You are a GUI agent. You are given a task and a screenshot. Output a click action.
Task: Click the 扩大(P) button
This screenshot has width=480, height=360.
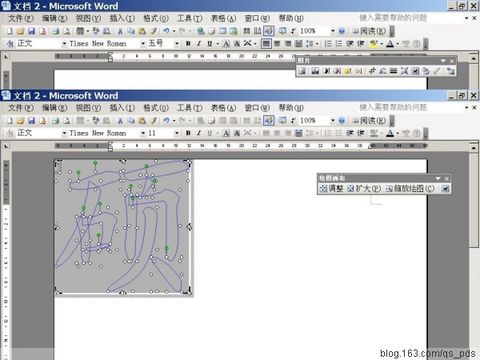coord(364,189)
